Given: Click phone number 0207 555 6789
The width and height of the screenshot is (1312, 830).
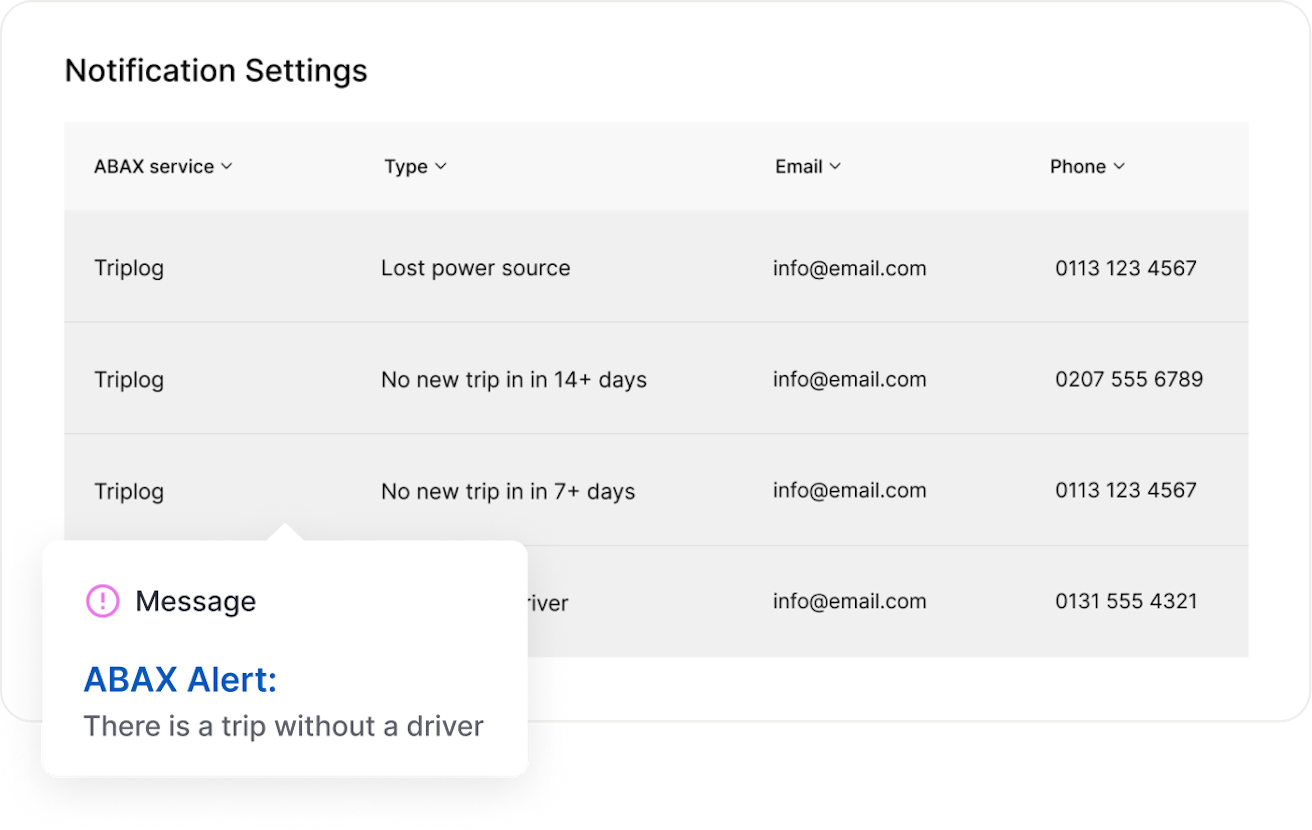Looking at the screenshot, I should click(1129, 379).
